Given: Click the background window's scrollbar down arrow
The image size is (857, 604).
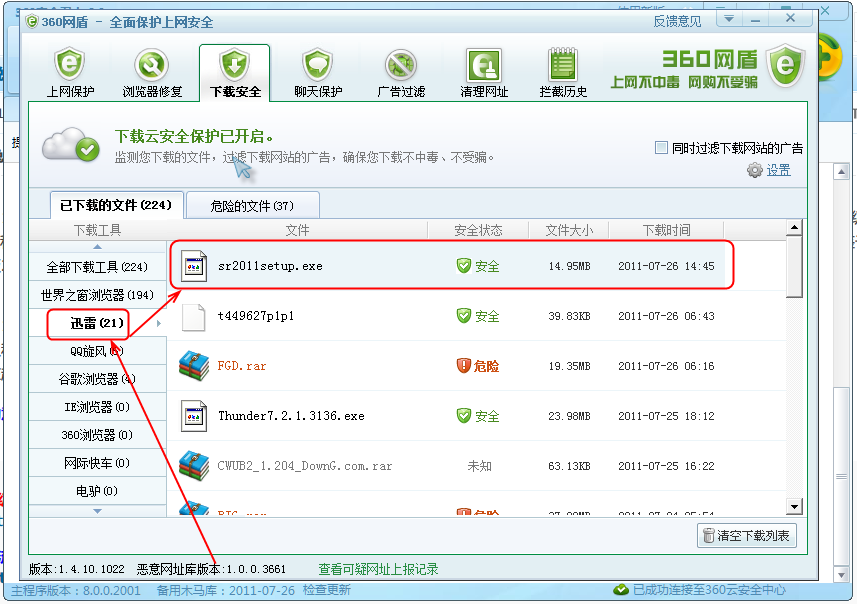Looking at the screenshot, I should click(x=842, y=574).
